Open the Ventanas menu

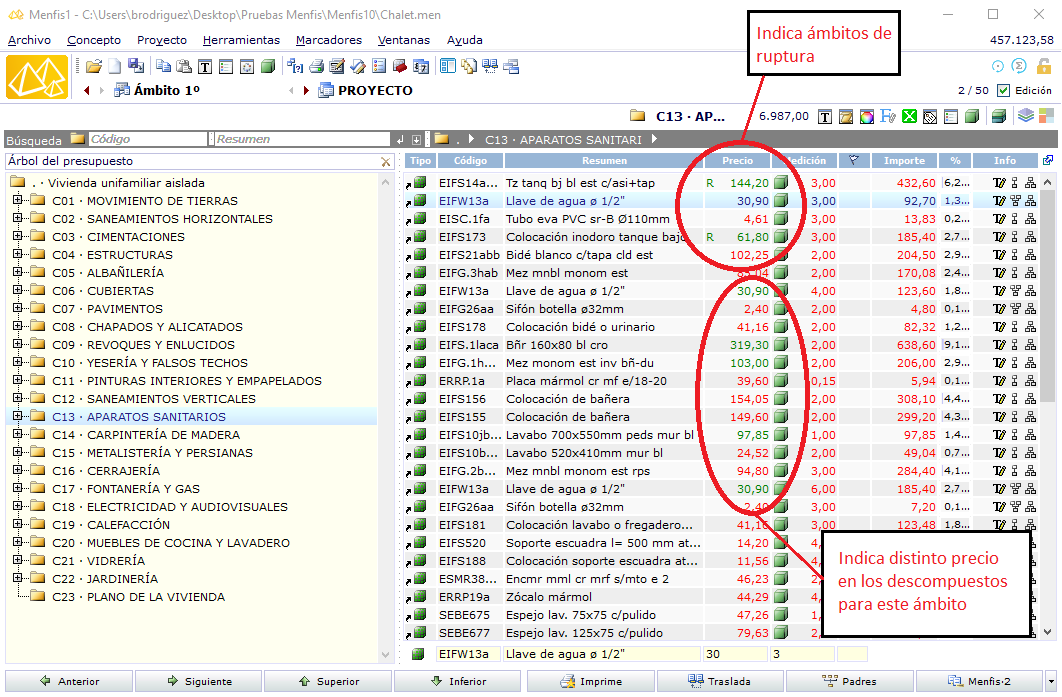pos(404,40)
